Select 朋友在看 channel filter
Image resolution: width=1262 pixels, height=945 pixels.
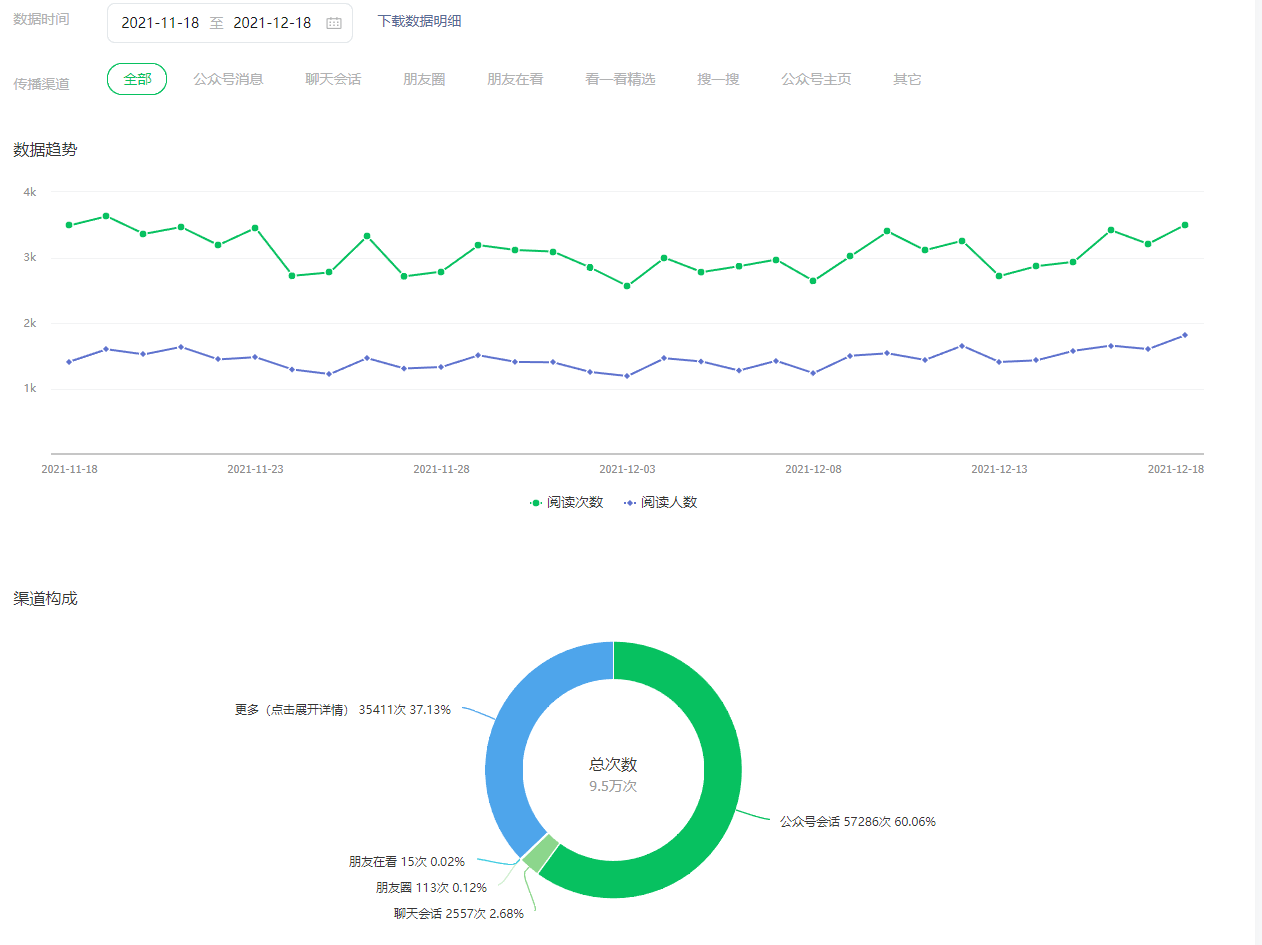point(515,79)
